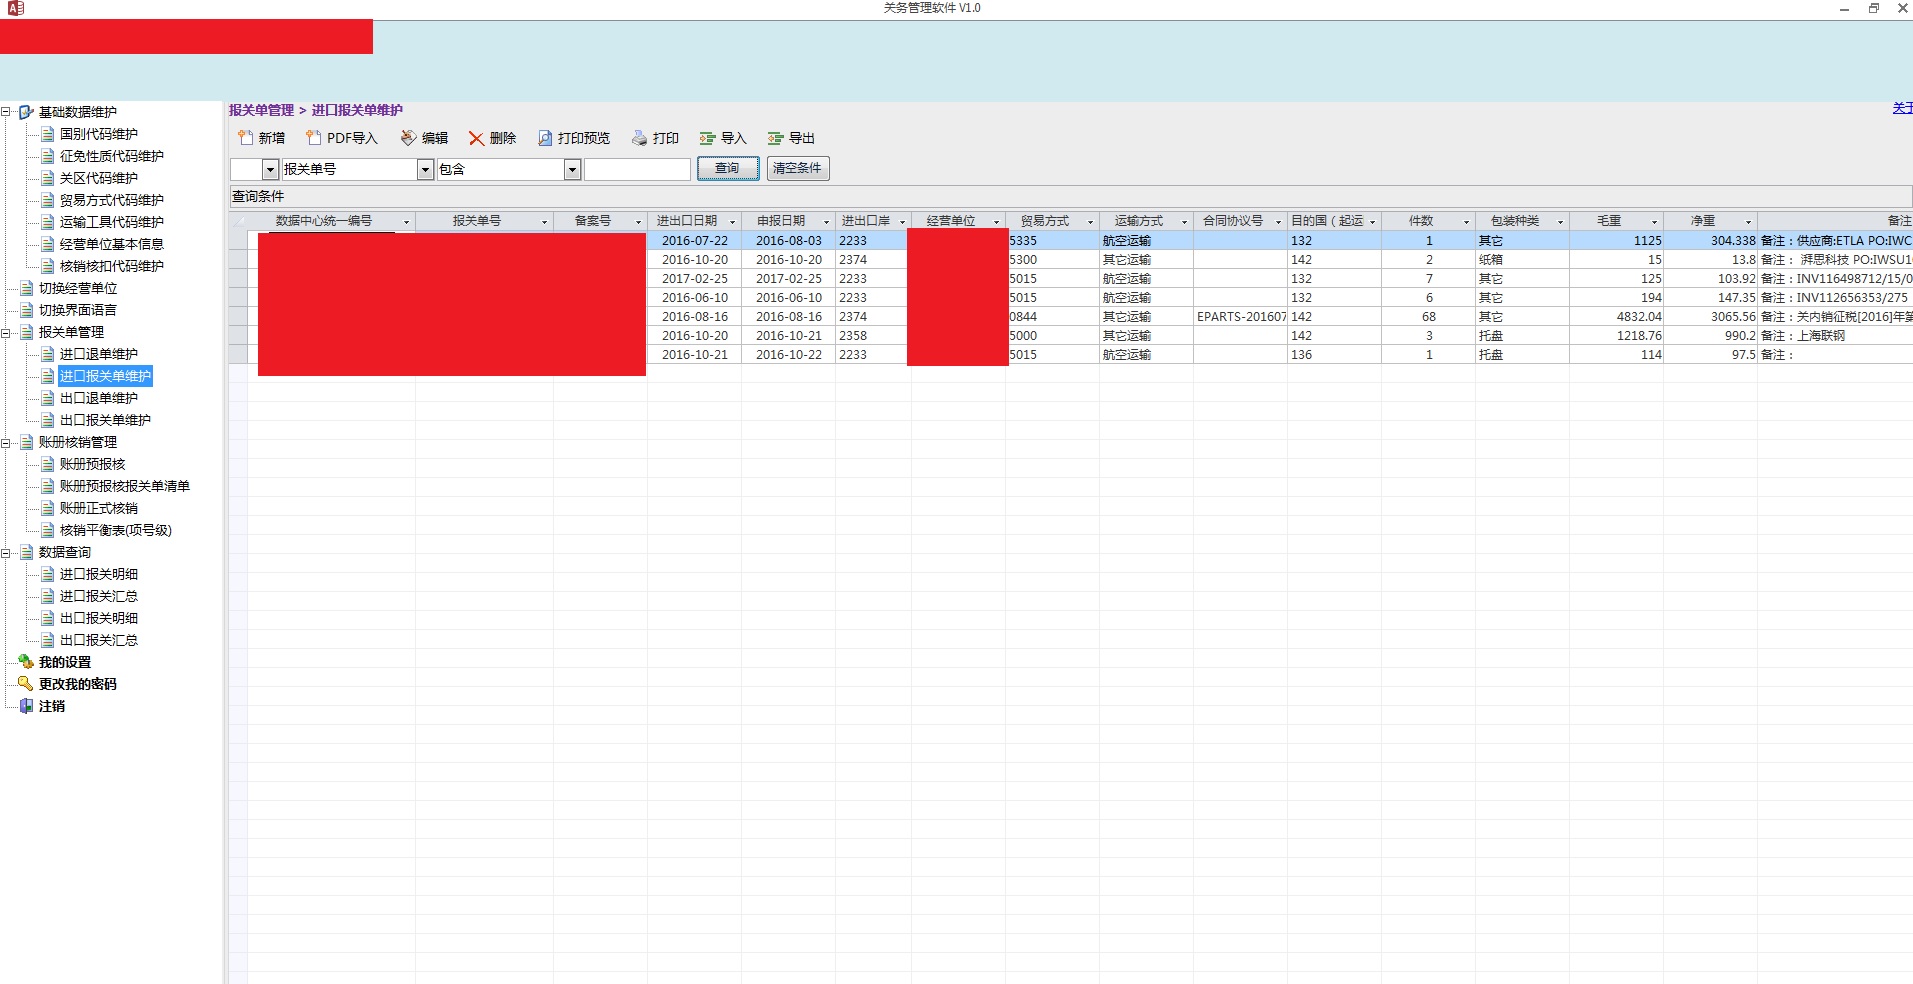Screen dimensions: 1913x984
Task: Open 出口报关汇总 query item
Action: [98, 640]
